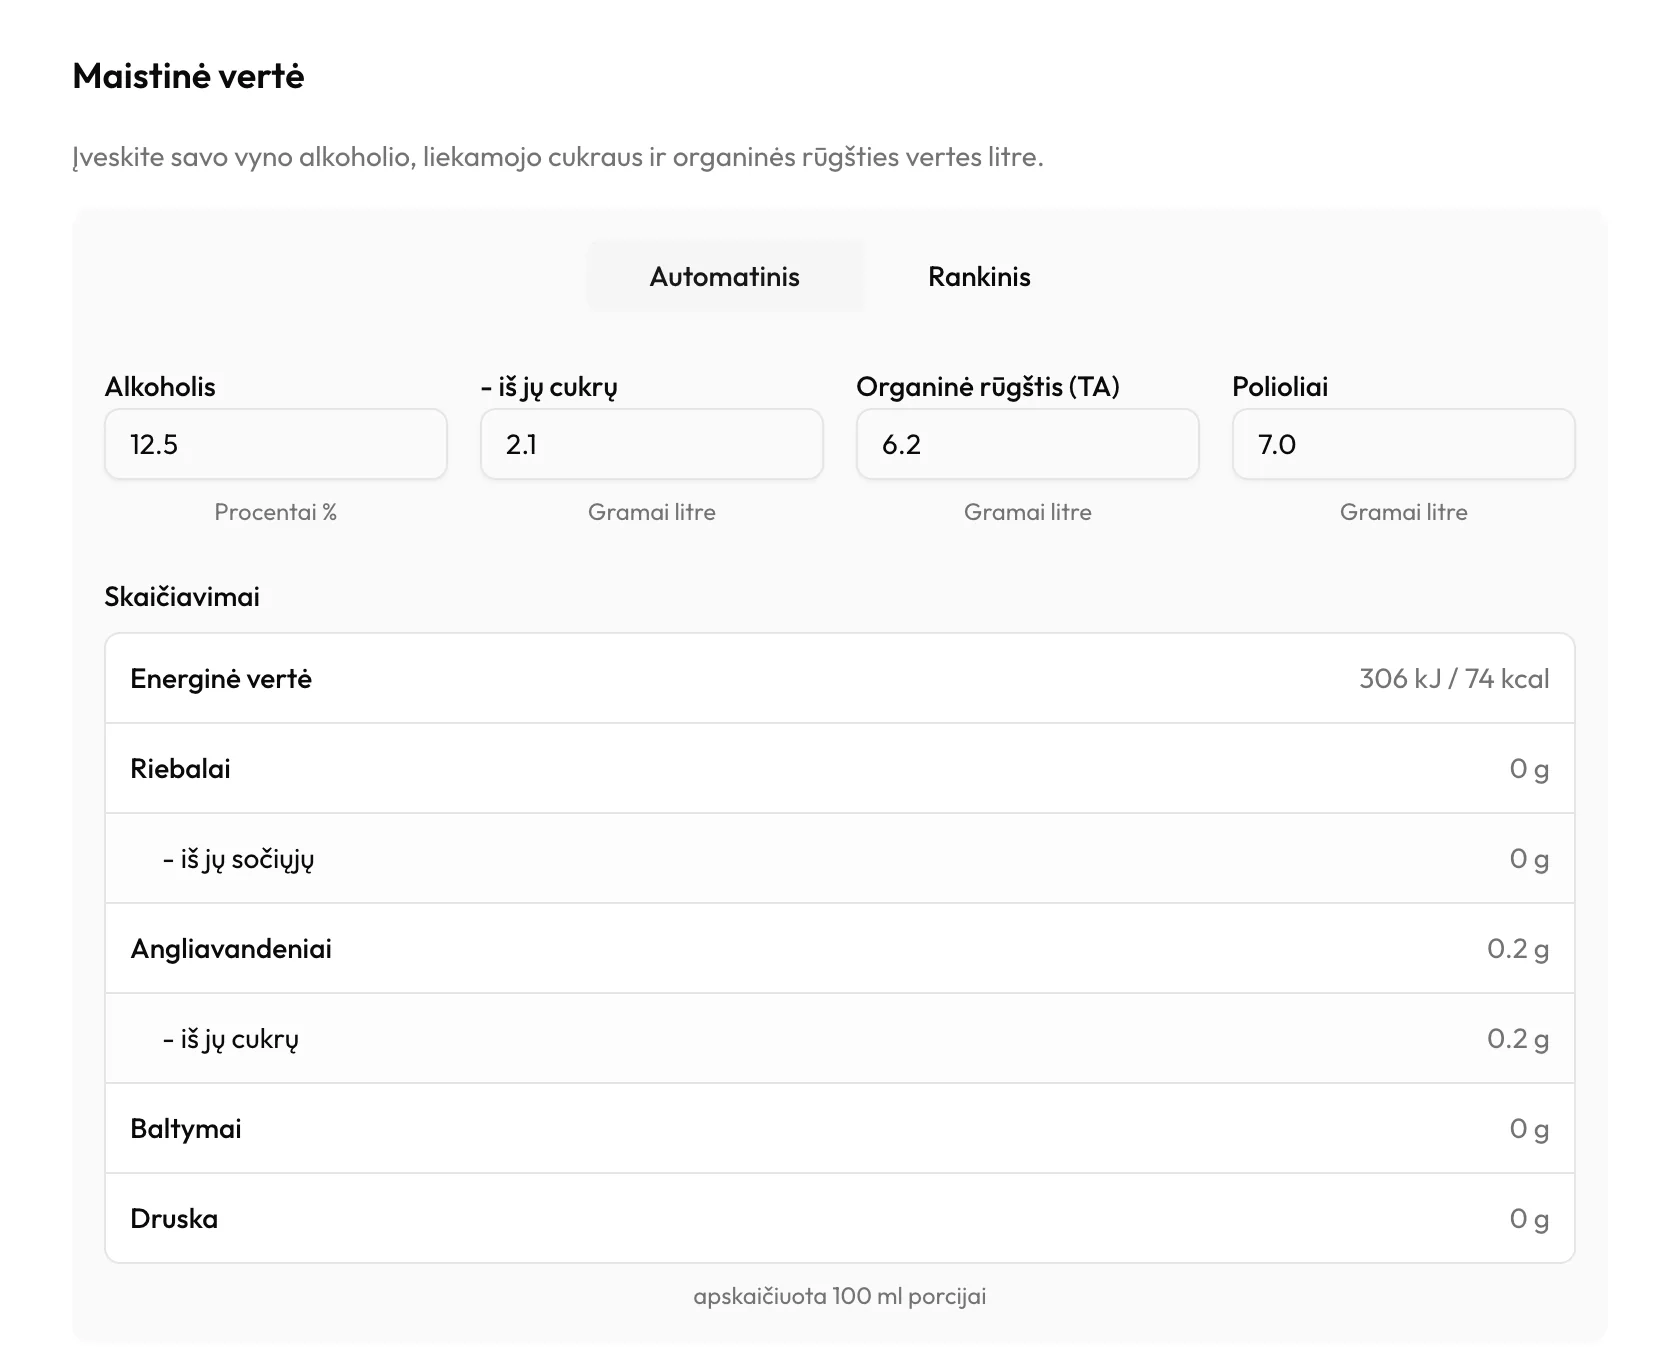
Task: Click the 'Maistinė vertė' heading
Action: pos(188,76)
